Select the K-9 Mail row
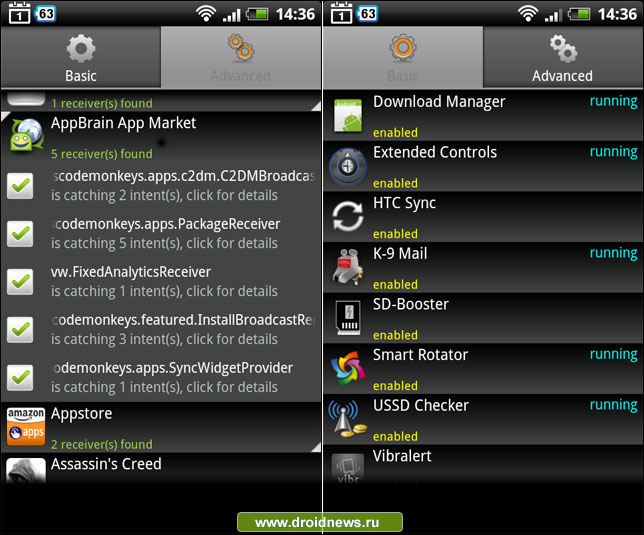This screenshot has height=535, width=644. click(x=483, y=267)
